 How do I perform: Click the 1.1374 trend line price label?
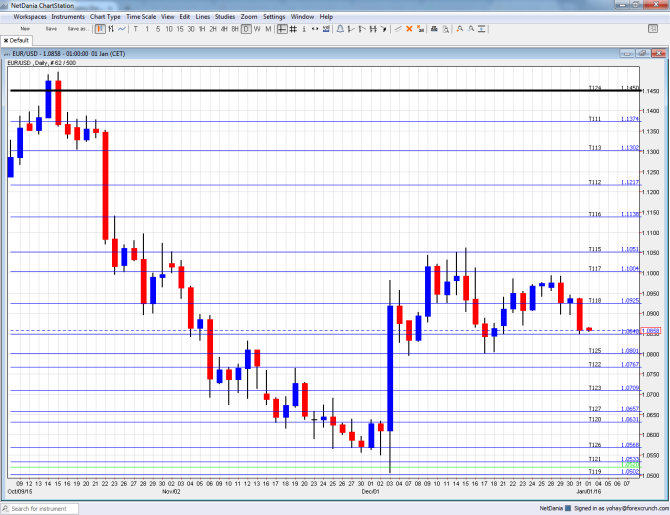click(630, 119)
